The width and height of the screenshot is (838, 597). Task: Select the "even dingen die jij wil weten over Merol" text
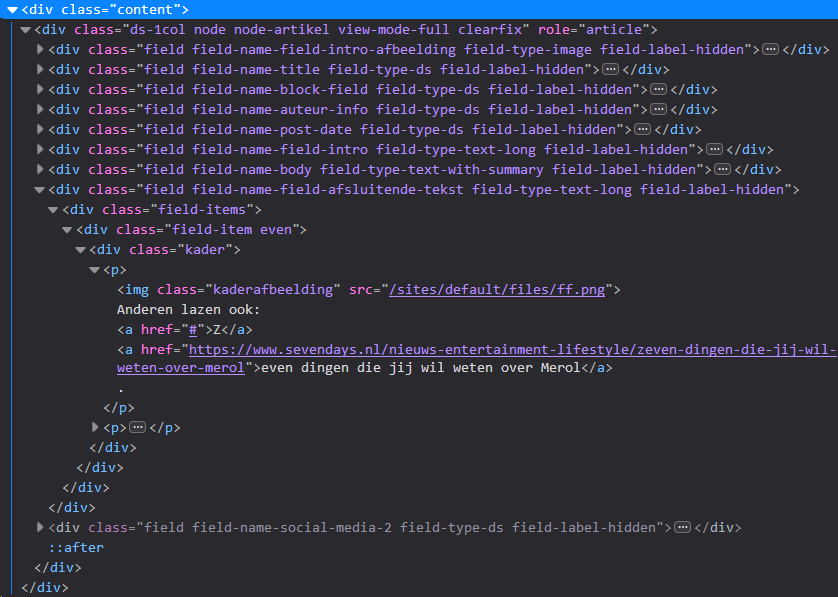(420, 368)
